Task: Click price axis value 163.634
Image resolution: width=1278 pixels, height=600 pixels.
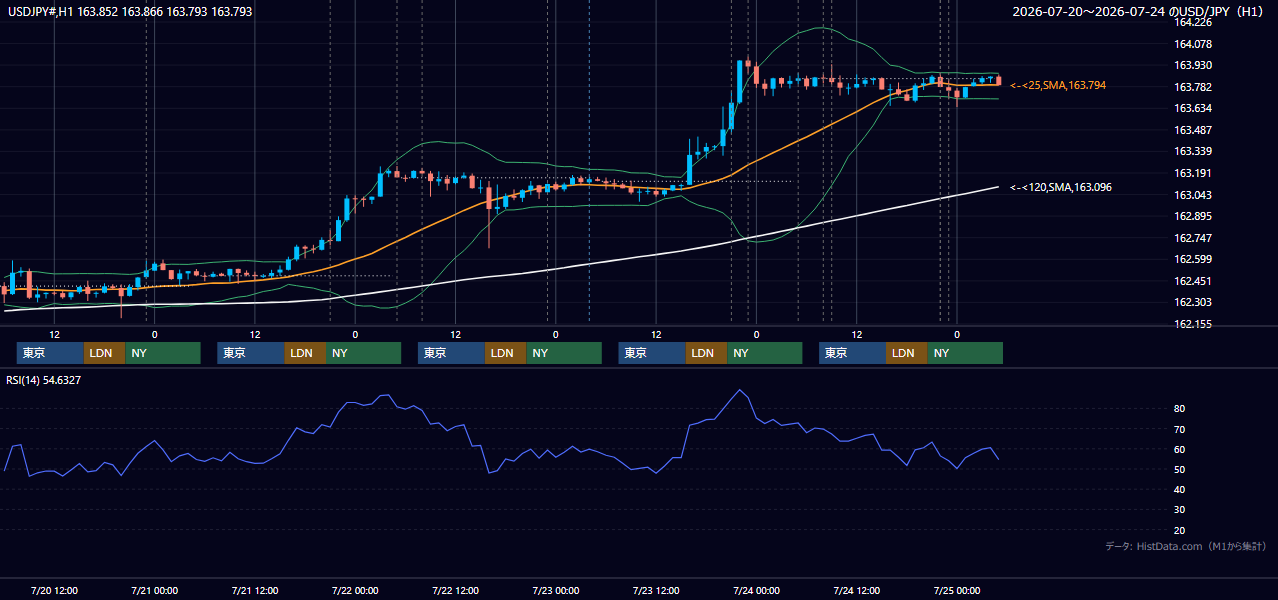Action: [x=1193, y=108]
